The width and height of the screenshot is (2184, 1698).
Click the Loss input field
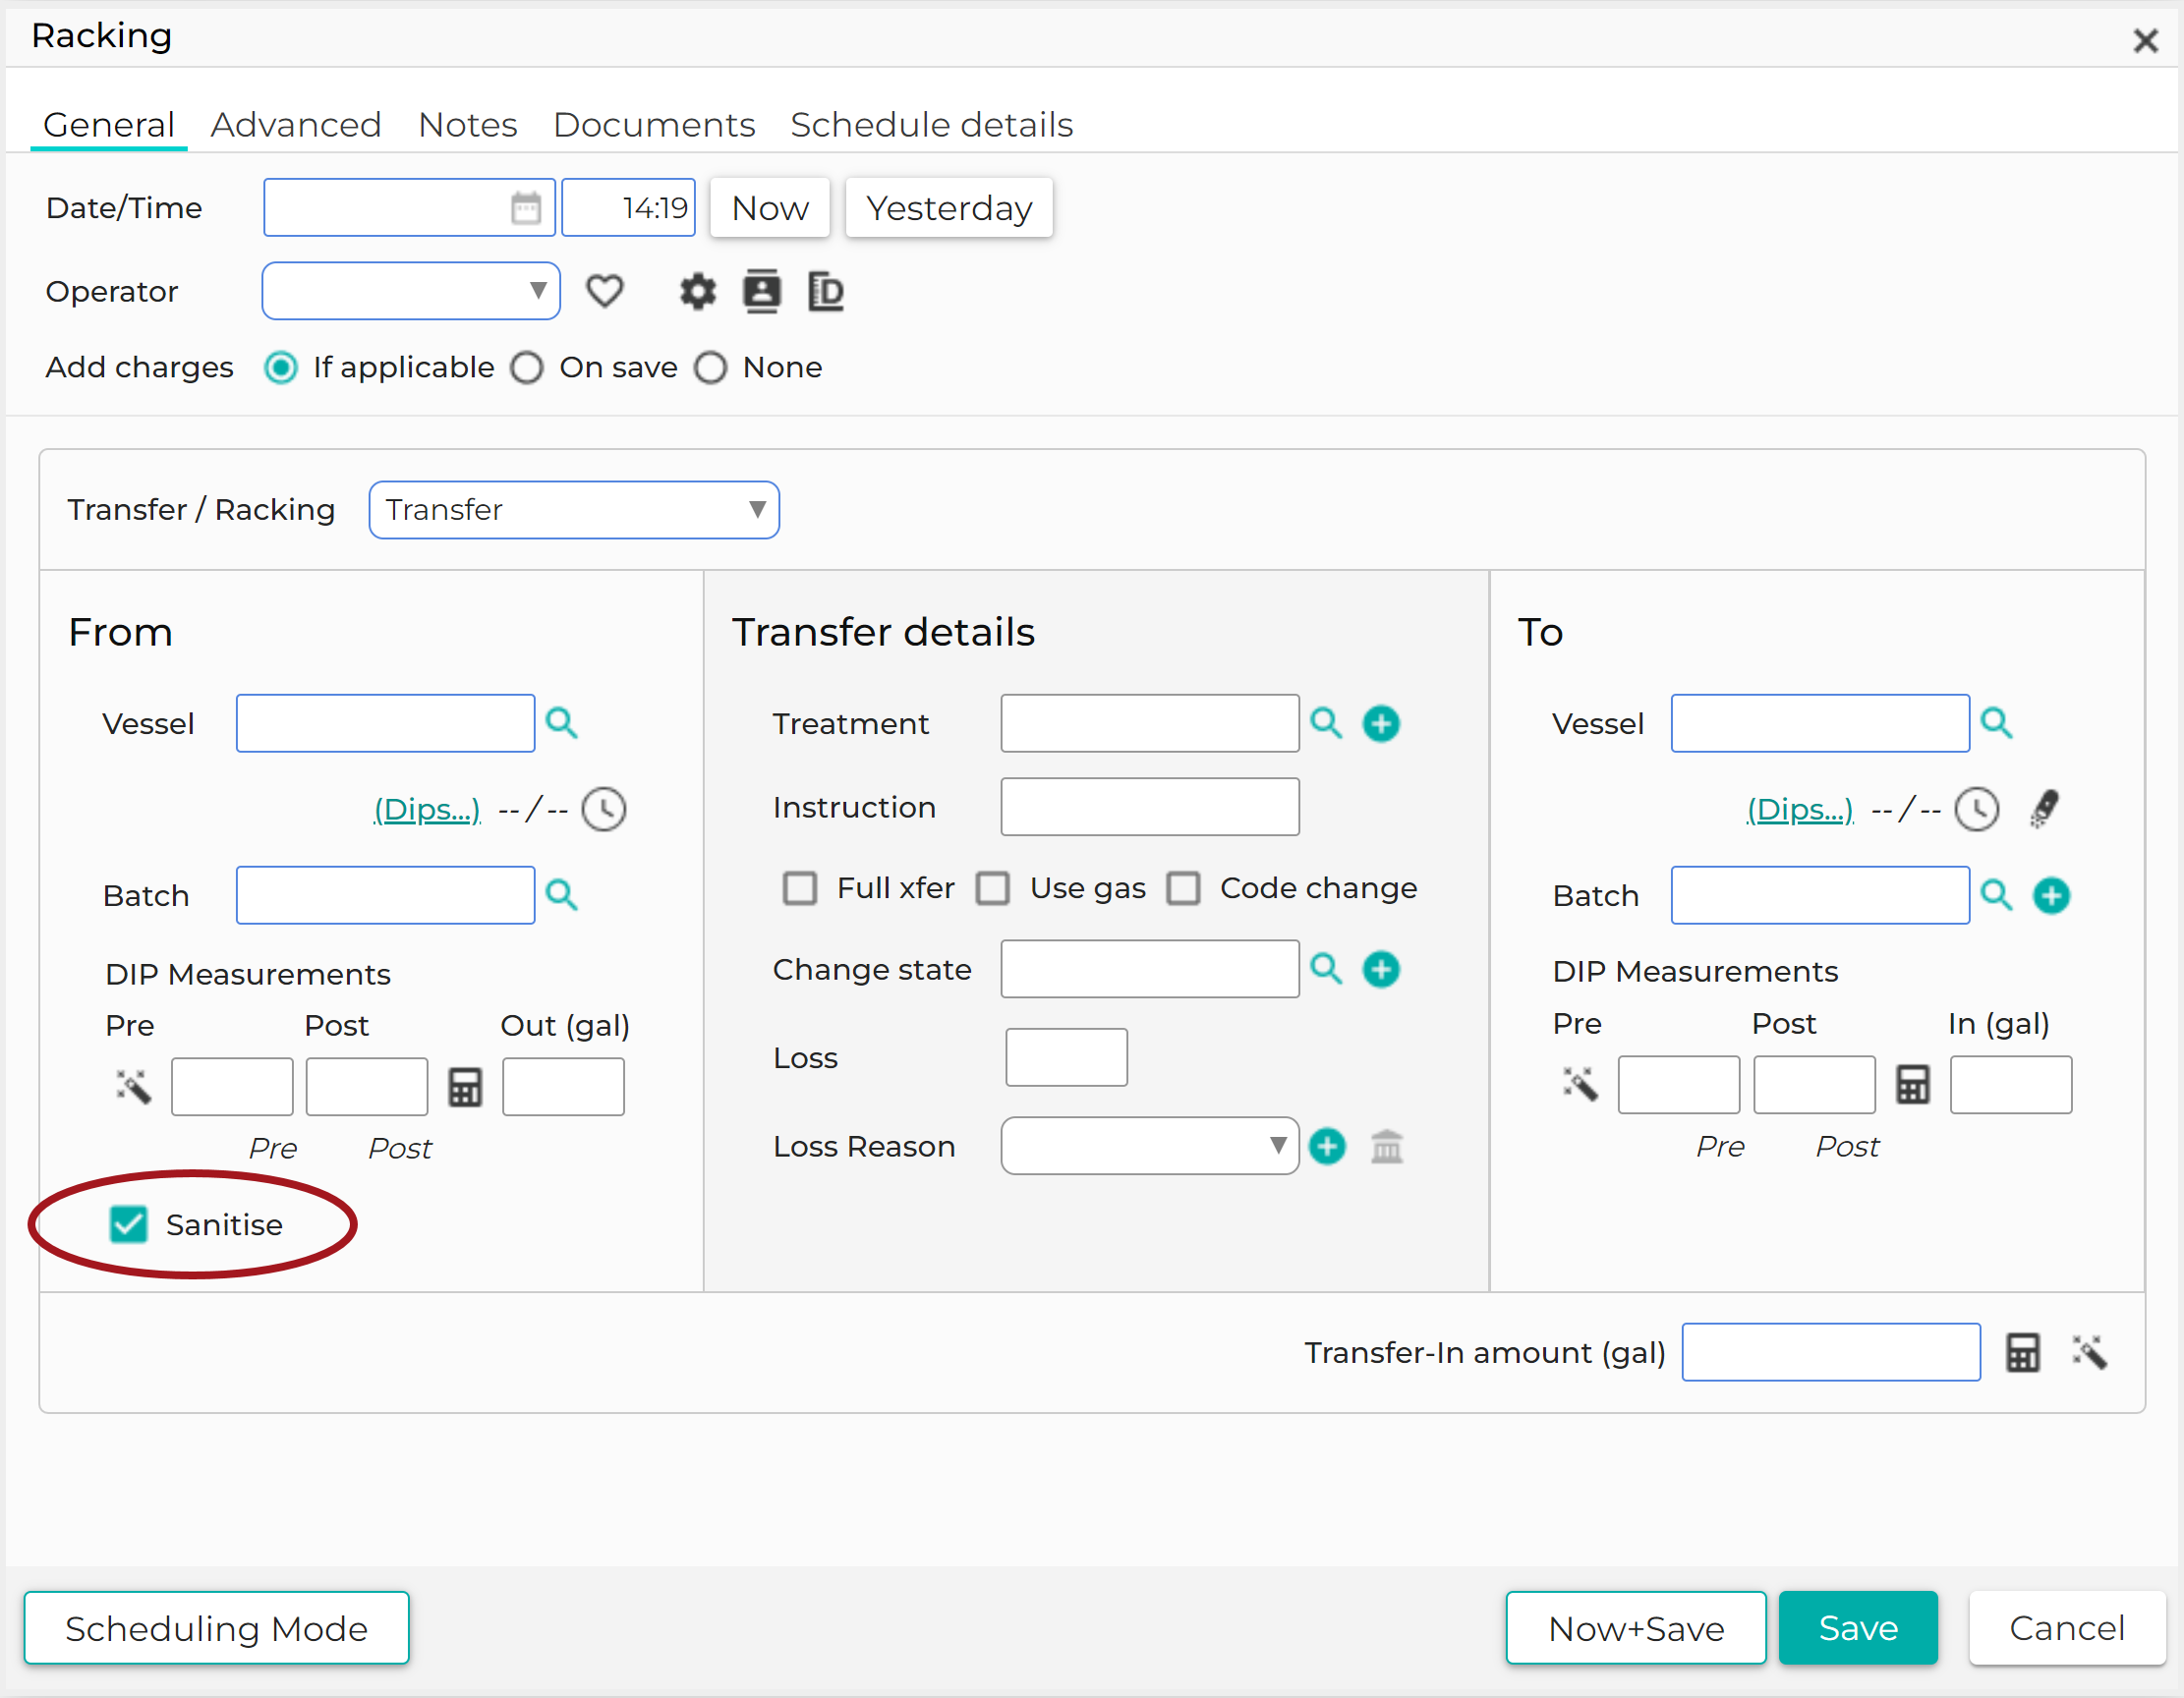[1067, 1058]
